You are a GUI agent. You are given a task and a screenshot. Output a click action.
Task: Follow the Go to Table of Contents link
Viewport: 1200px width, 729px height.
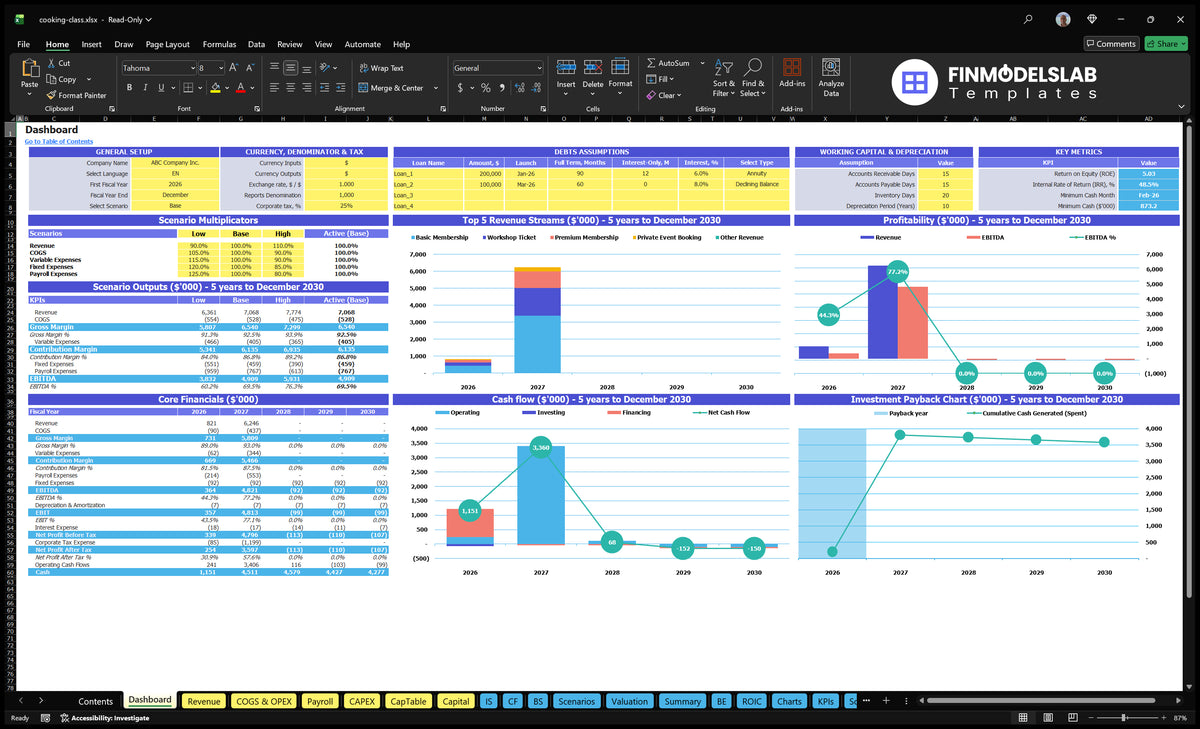click(59, 142)
